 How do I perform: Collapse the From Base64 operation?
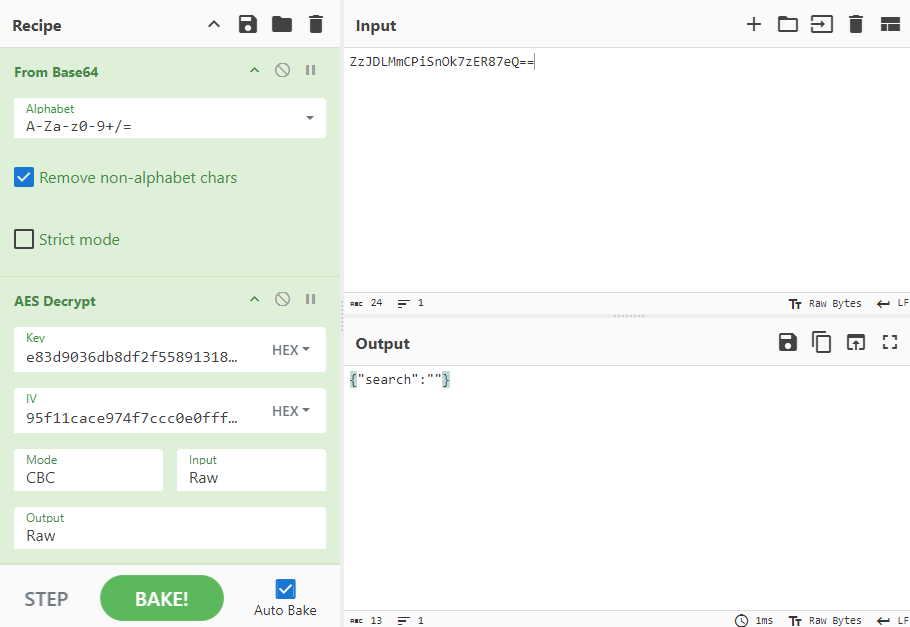pos(254,71)
